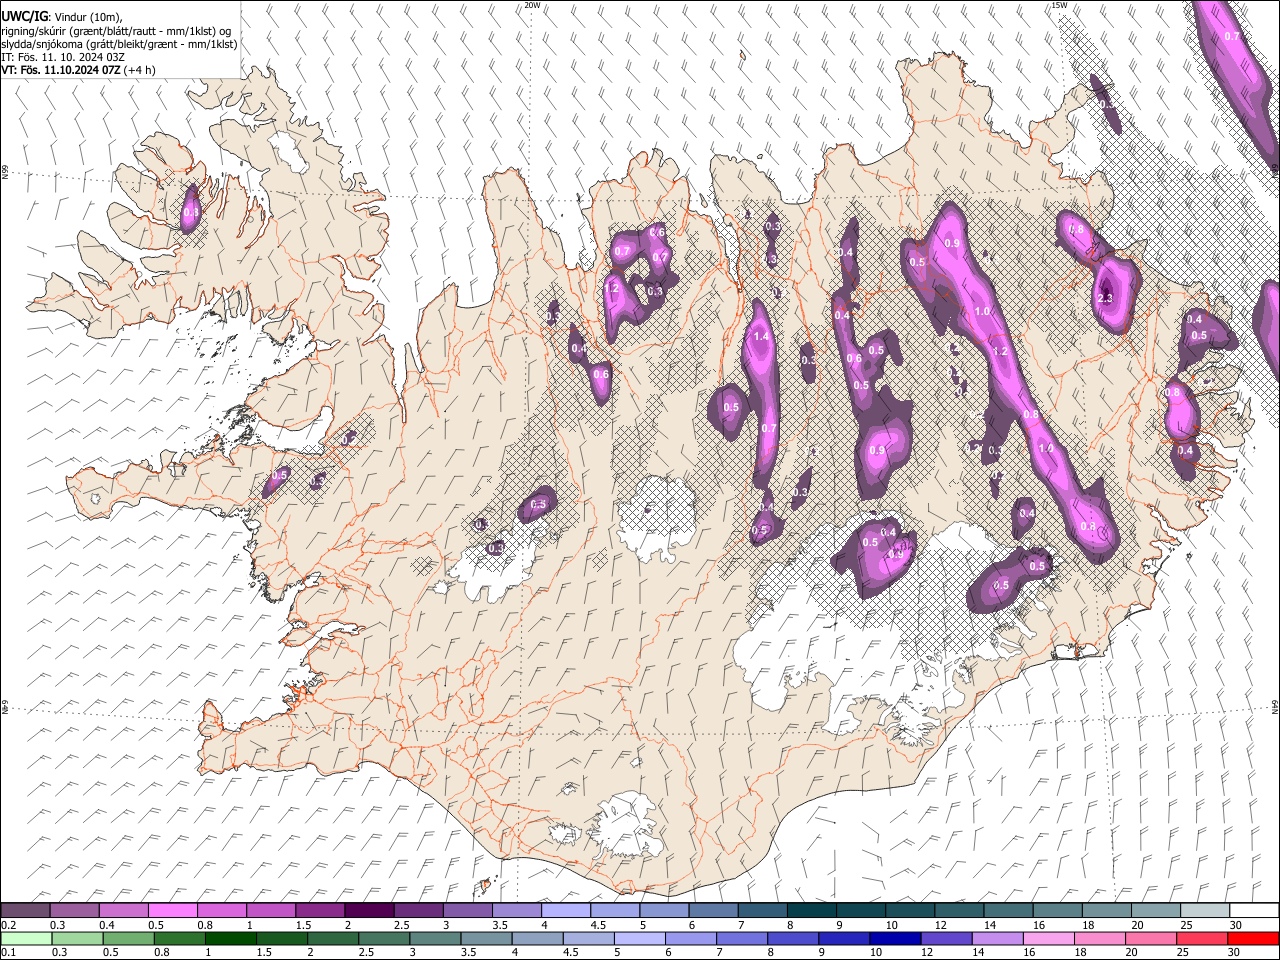
Task: Pick the top-row legend swatch labeled 25
Action: tap(1206, 910)
